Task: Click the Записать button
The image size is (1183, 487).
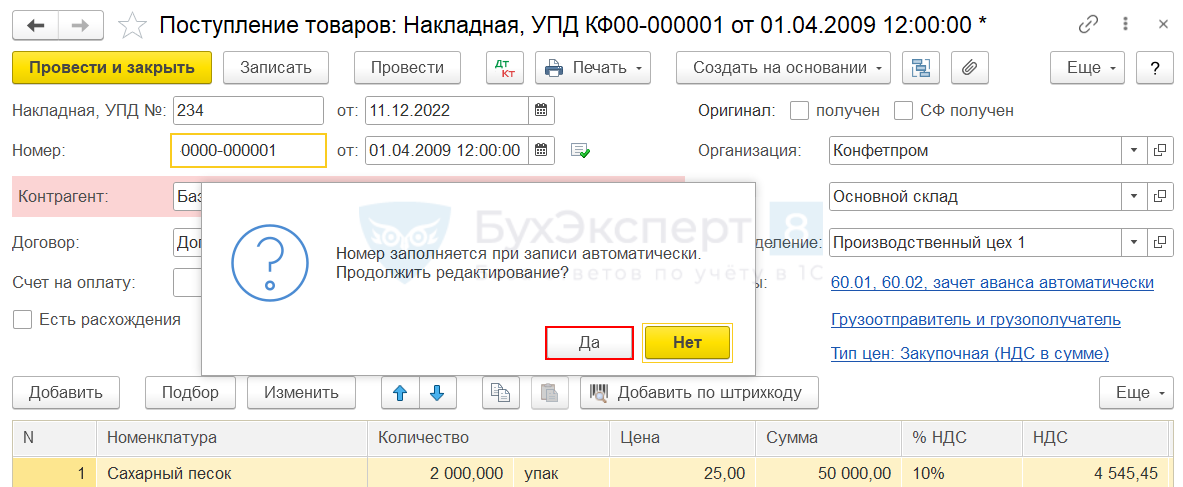Action: (276, 67)
